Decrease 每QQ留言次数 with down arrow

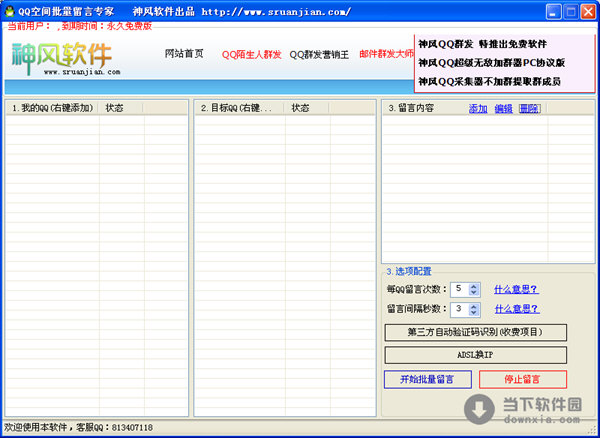point(474,293)
